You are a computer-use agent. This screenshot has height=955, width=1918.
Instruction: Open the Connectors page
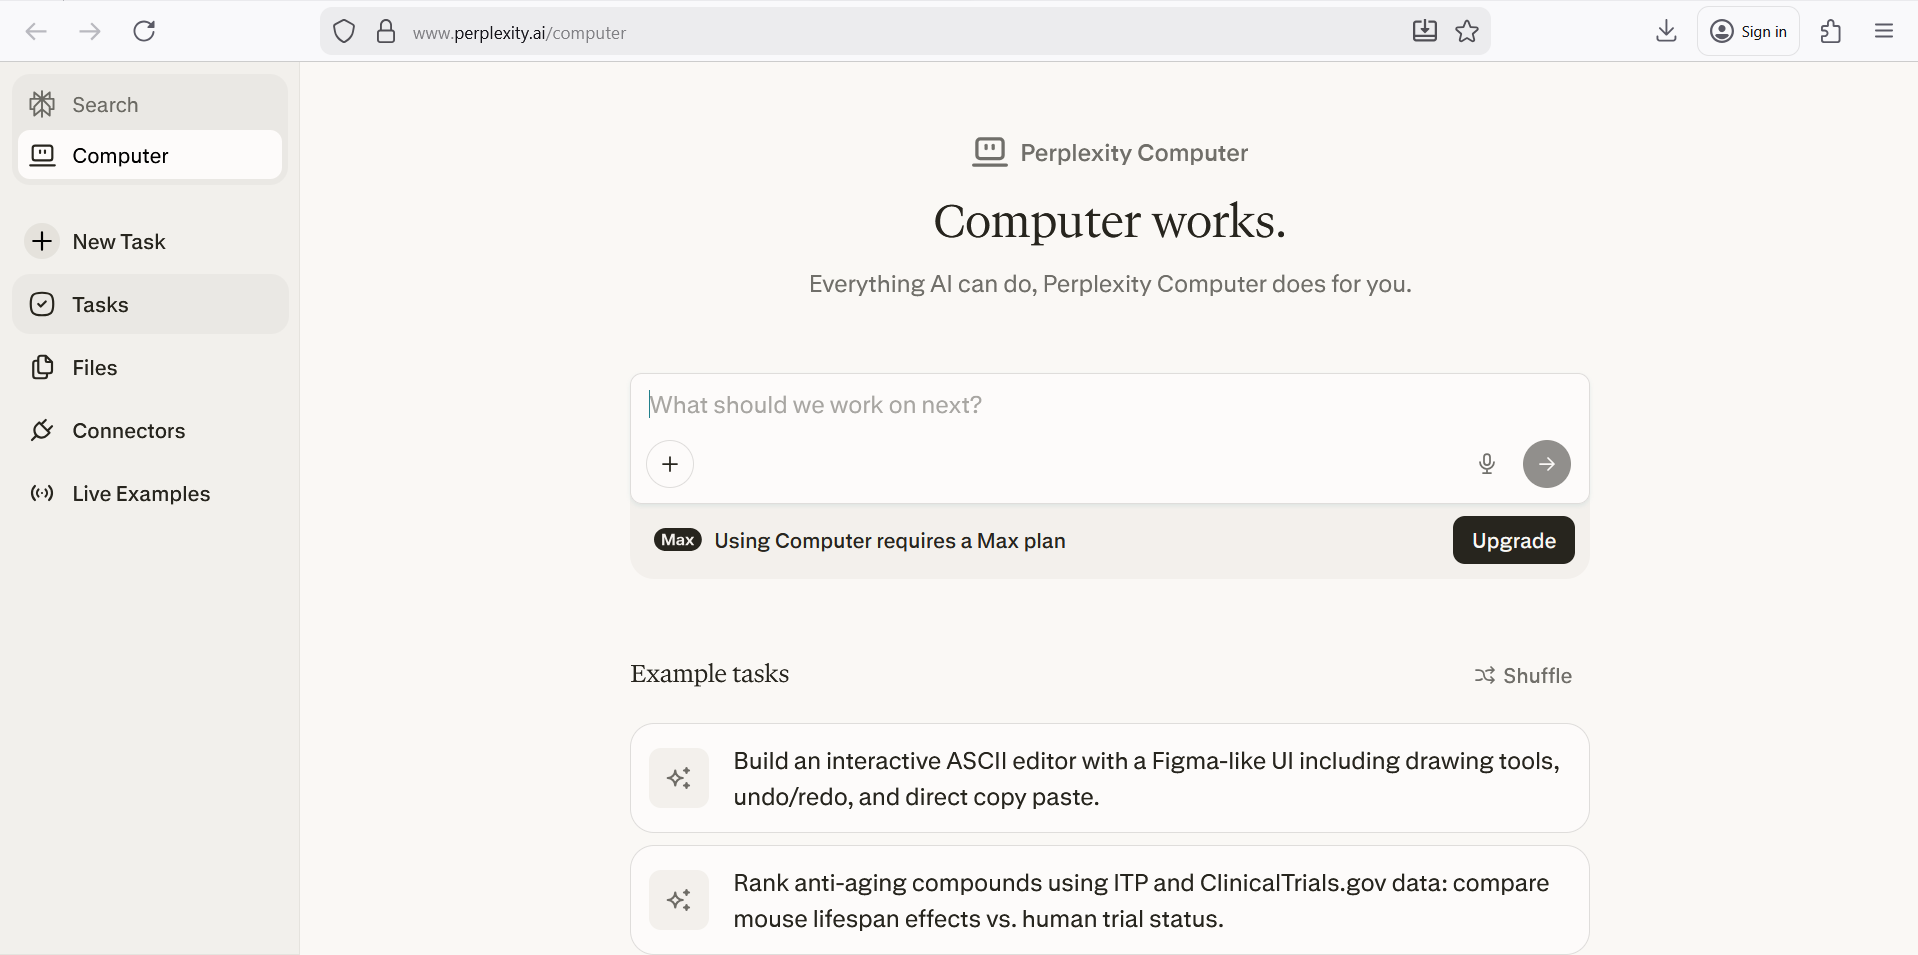click(x=128, y=431)
